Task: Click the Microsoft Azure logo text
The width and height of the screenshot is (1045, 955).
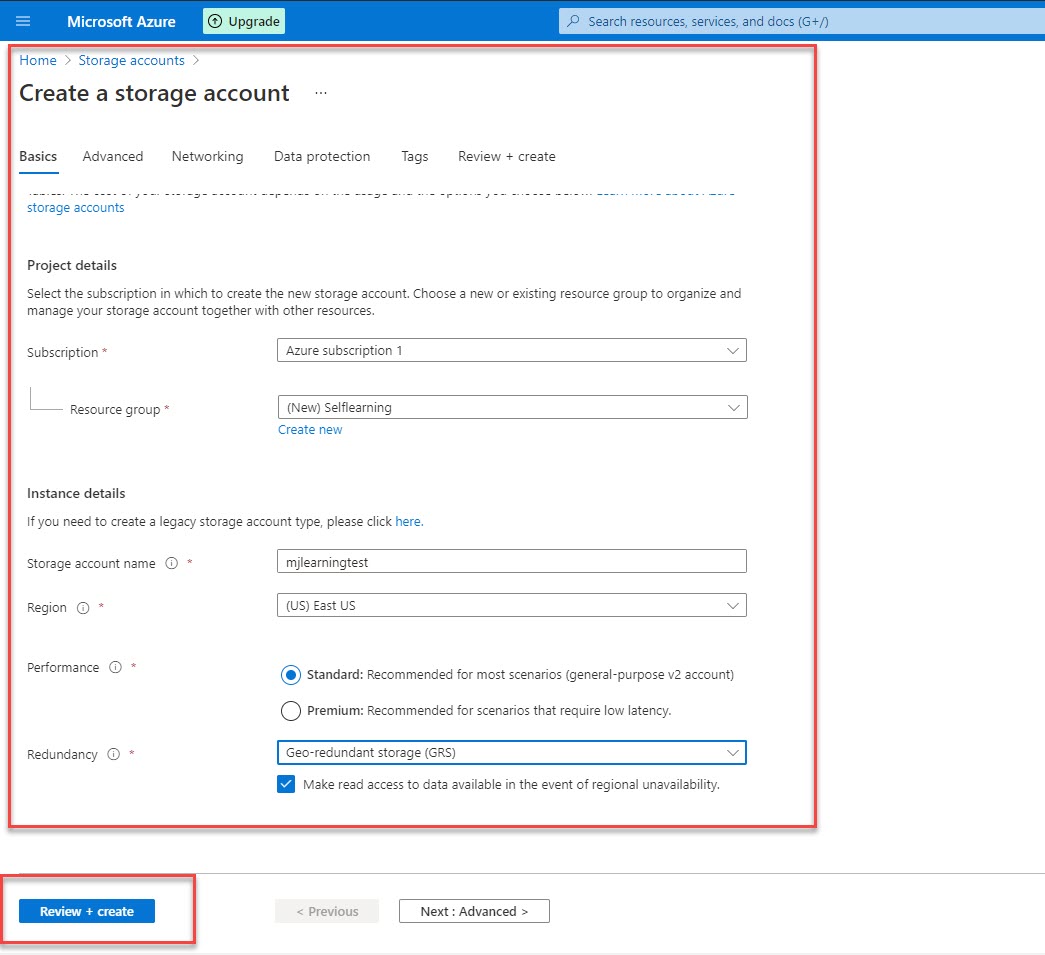Action: click(121, 22)
